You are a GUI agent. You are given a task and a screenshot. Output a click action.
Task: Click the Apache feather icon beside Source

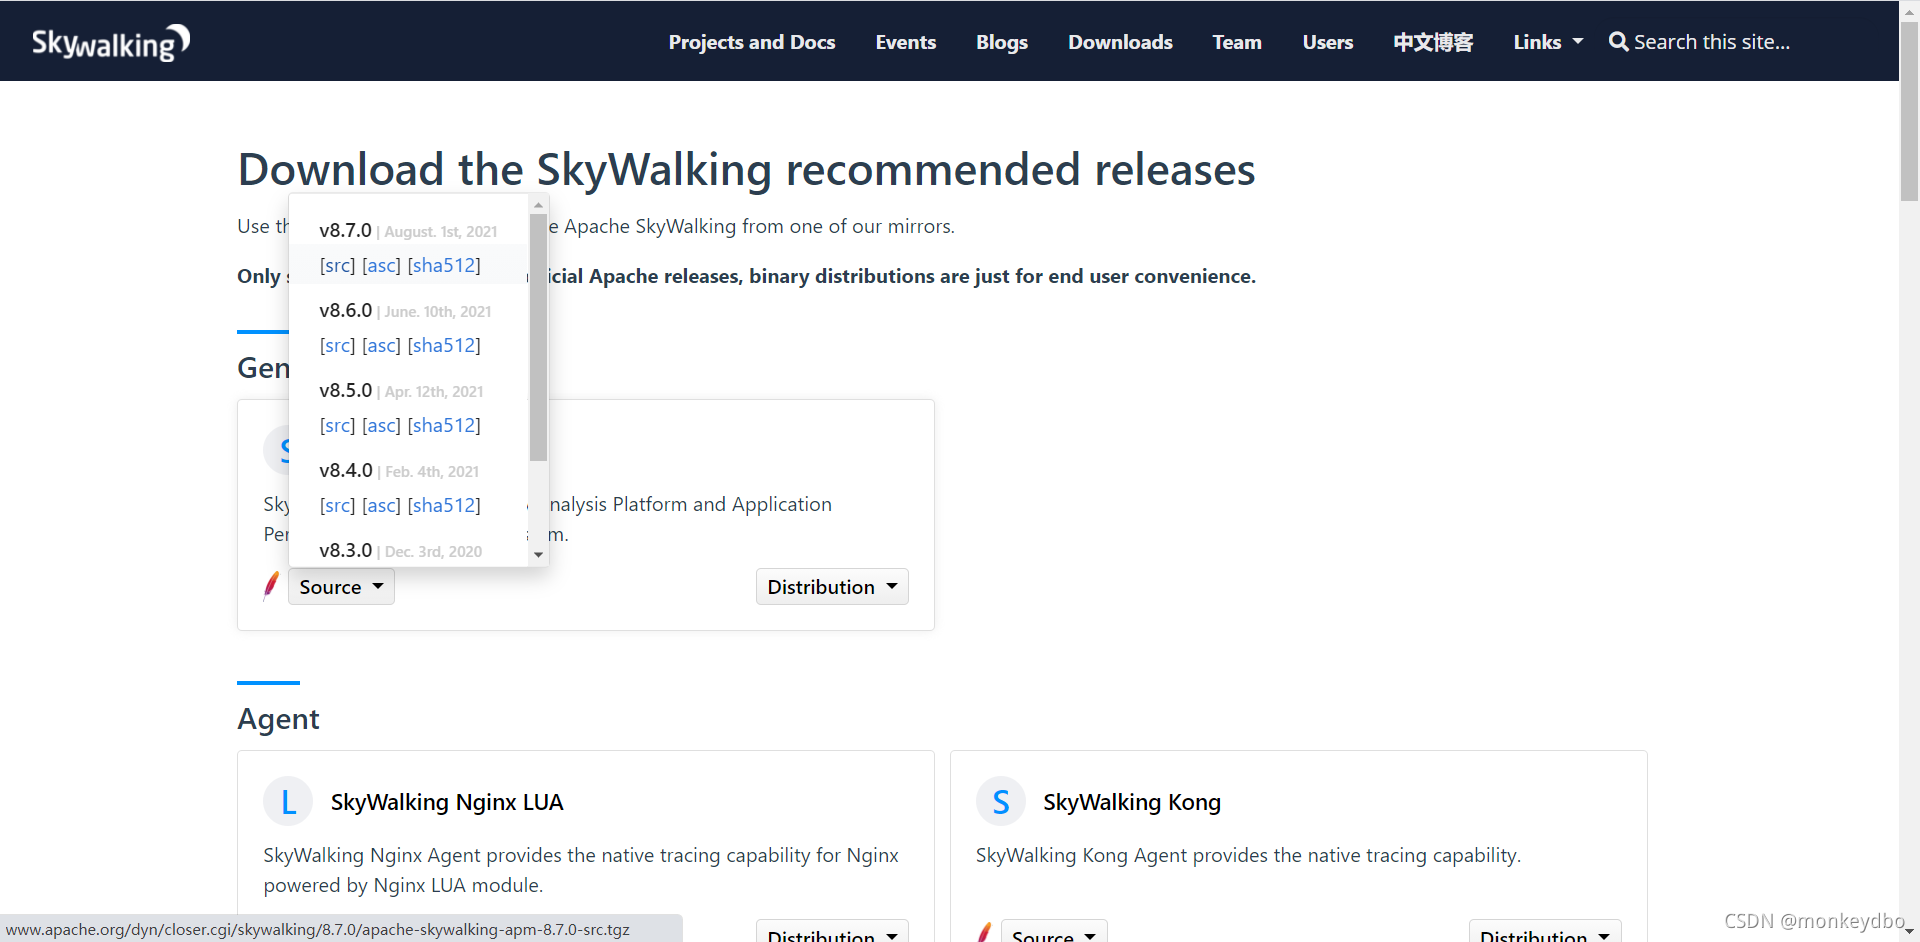[x=271, y=586]
